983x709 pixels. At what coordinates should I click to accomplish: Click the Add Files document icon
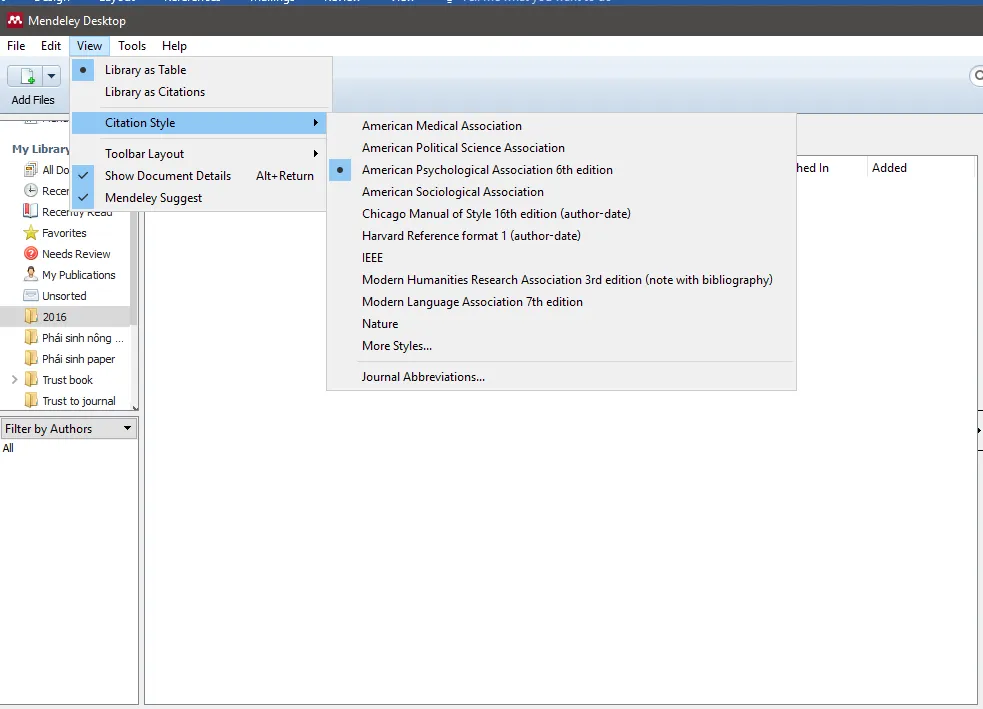pyautogui.click(x=26, y=76)
